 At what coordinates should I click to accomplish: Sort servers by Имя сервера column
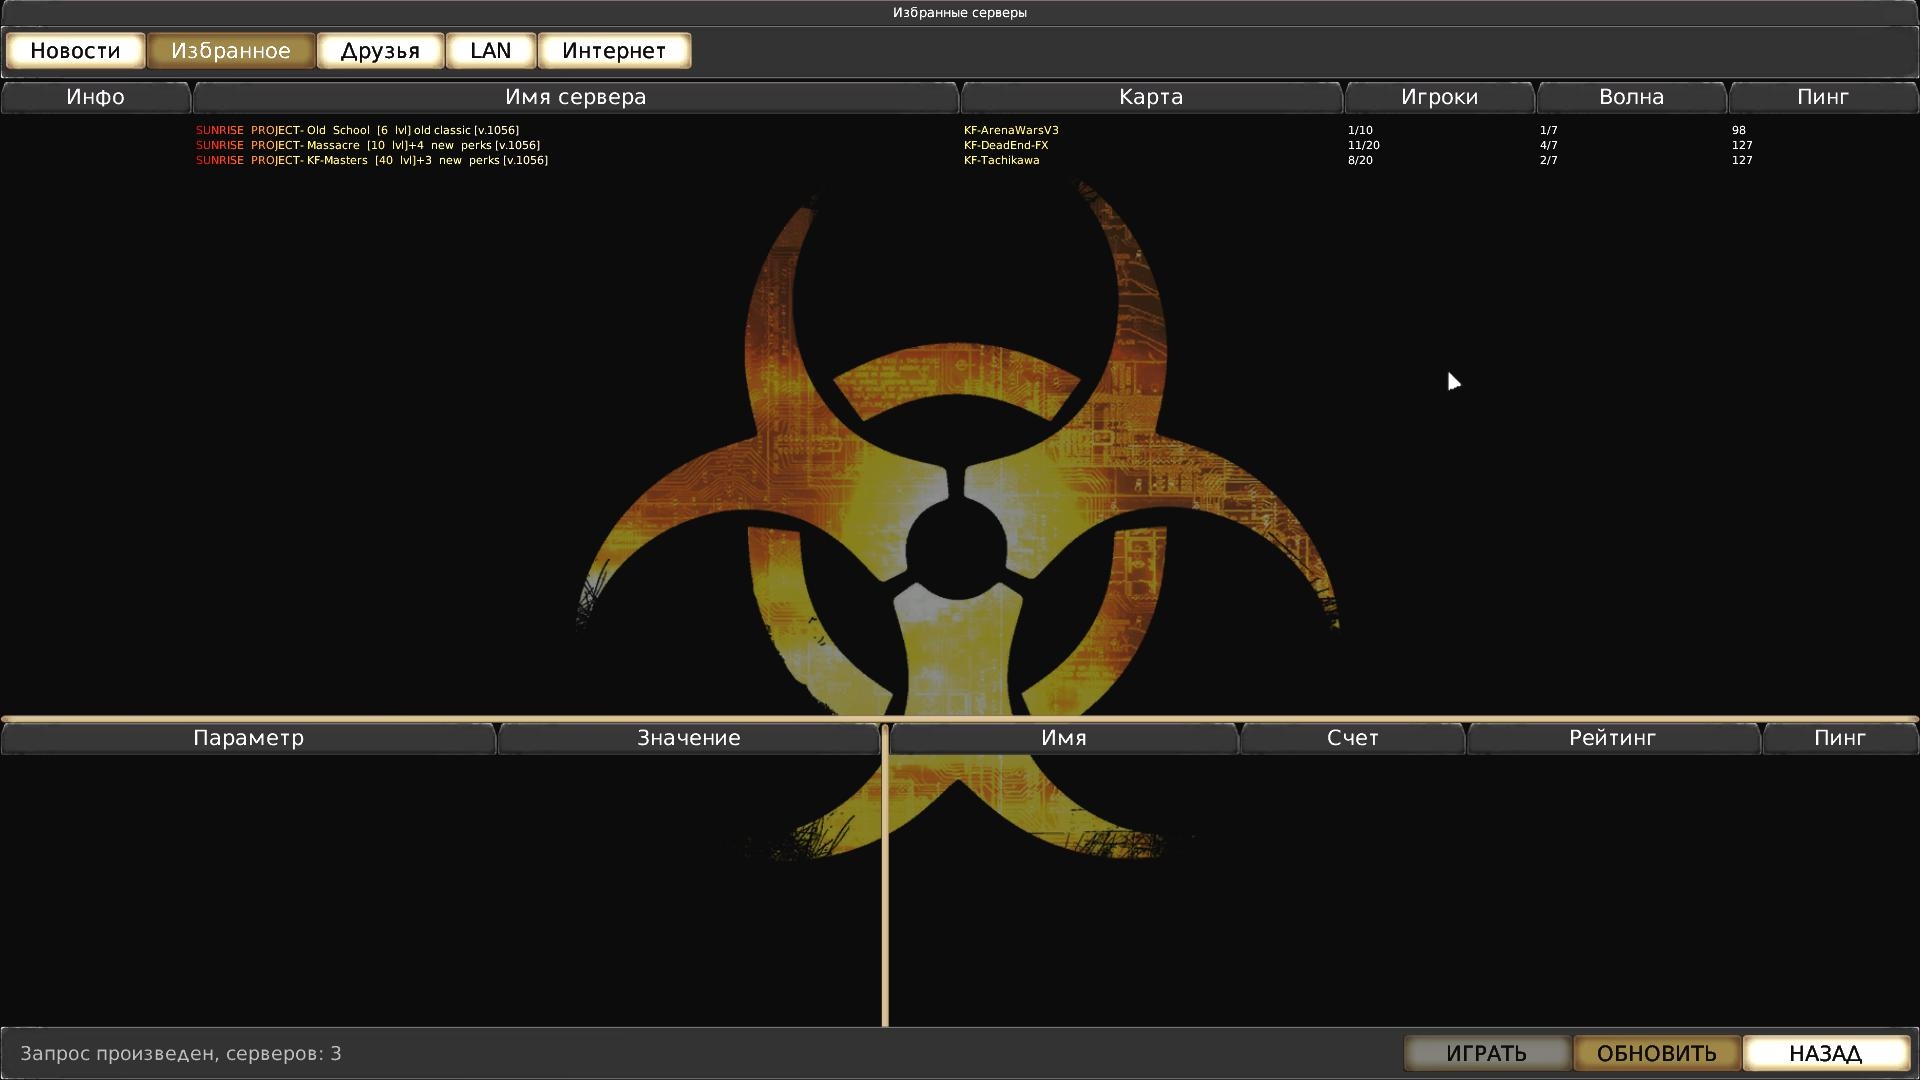point(575,97)
